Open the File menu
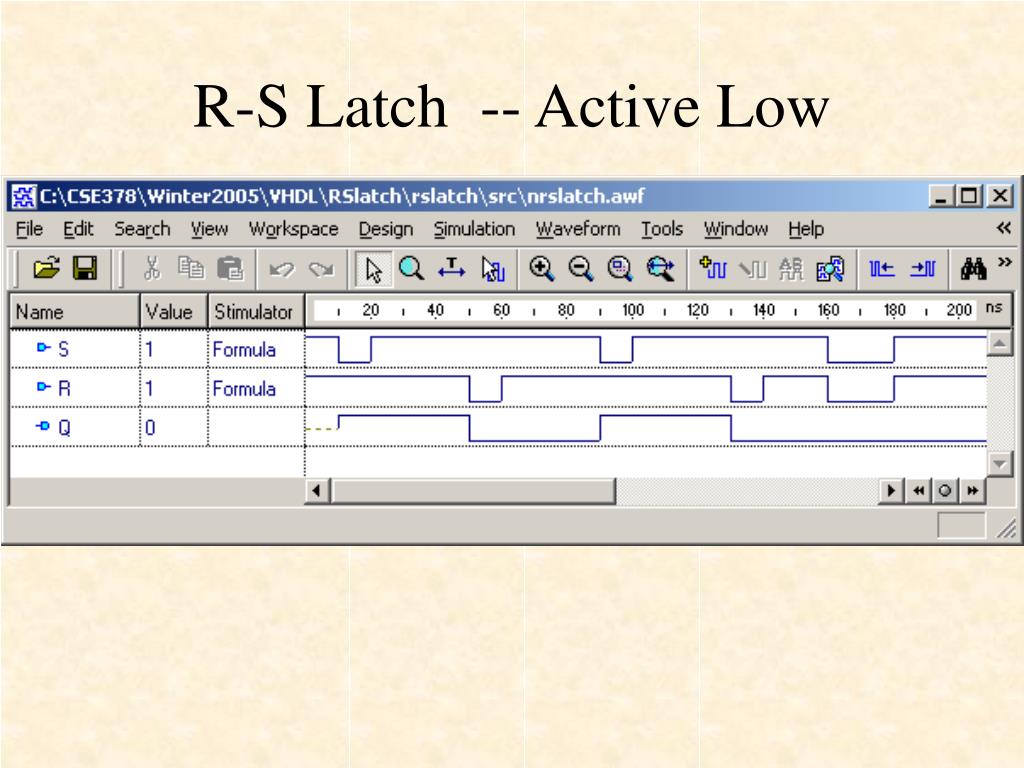This screenshot has height=768, width=1024. (29, 229)
